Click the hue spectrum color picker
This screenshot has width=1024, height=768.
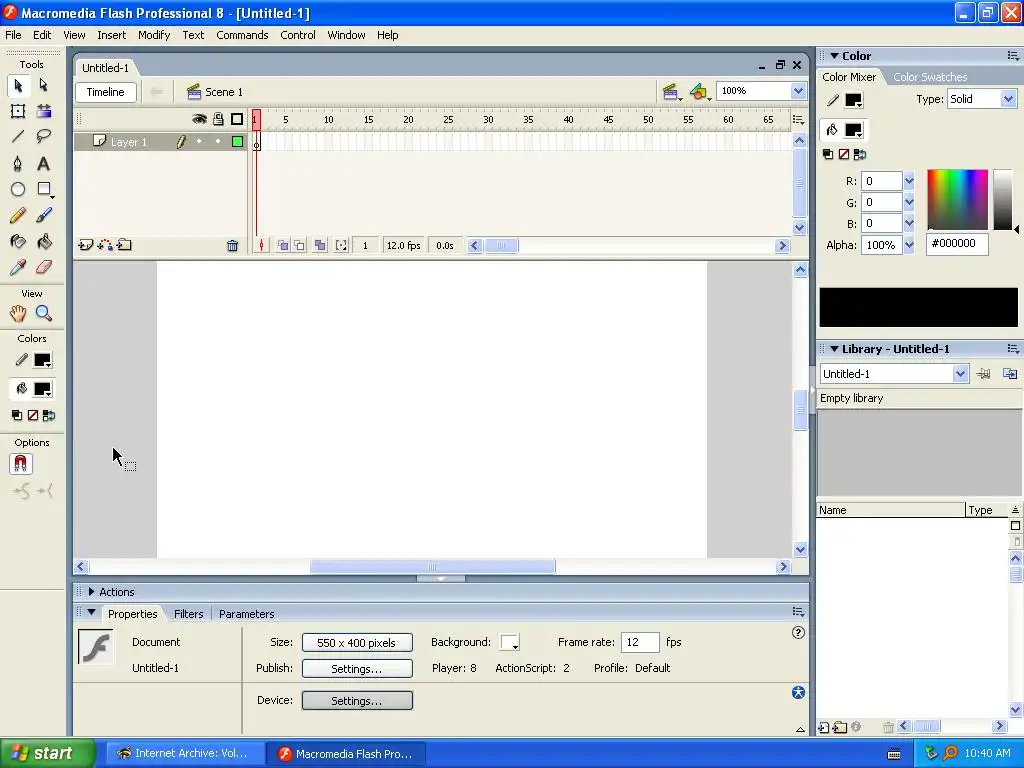tap(957, 199)
